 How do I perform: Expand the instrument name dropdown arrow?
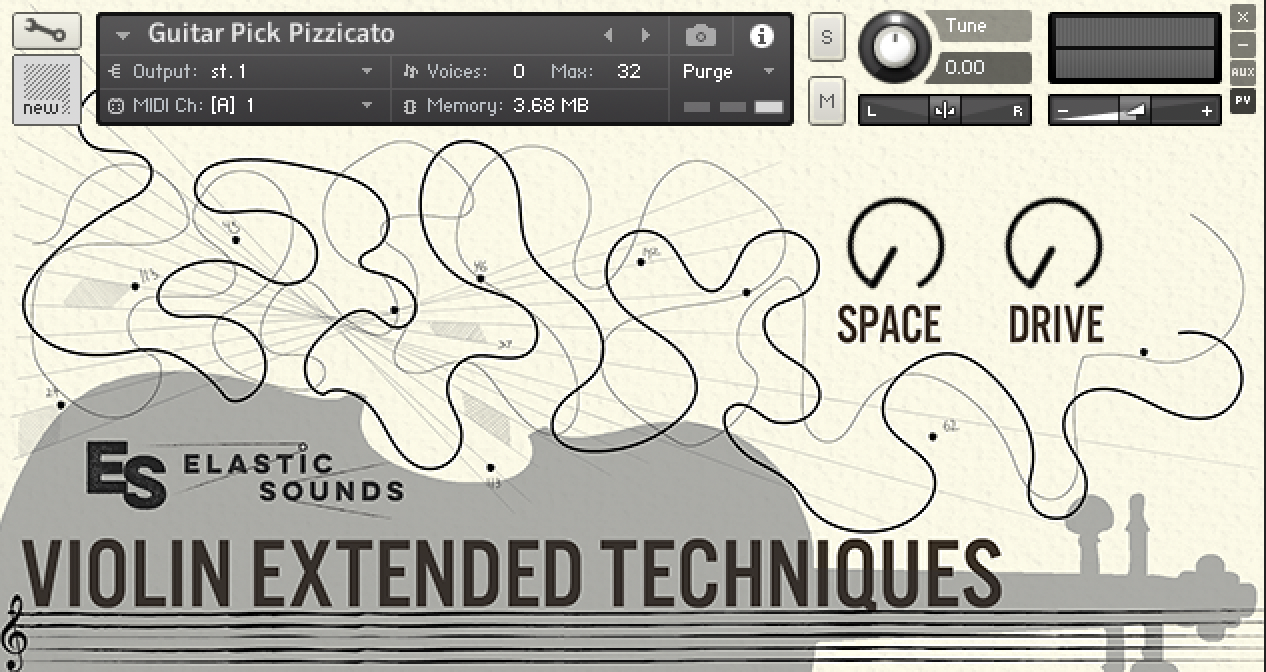tap(123, 35)
